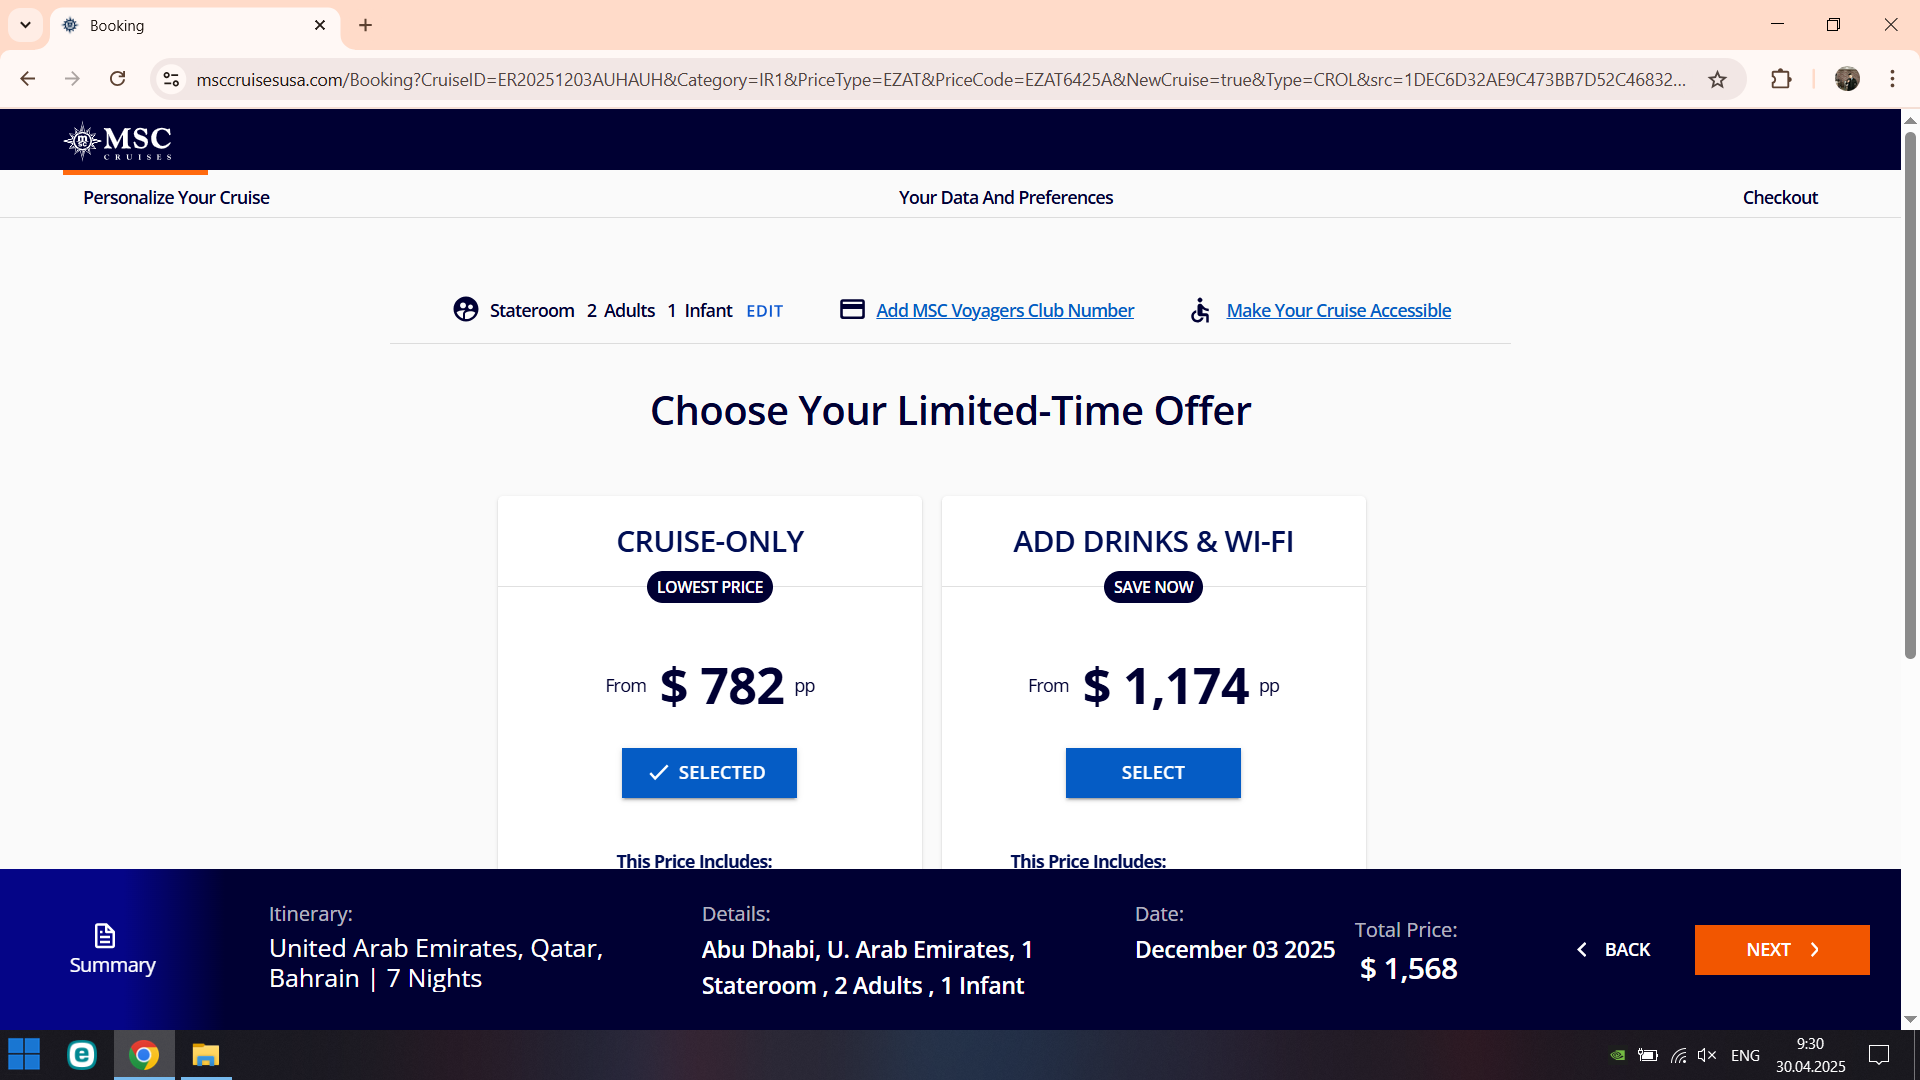1920x1080 pixels.
Task: Deselect the Cruise-Only SELECTED option
Action: pos(709,773)
